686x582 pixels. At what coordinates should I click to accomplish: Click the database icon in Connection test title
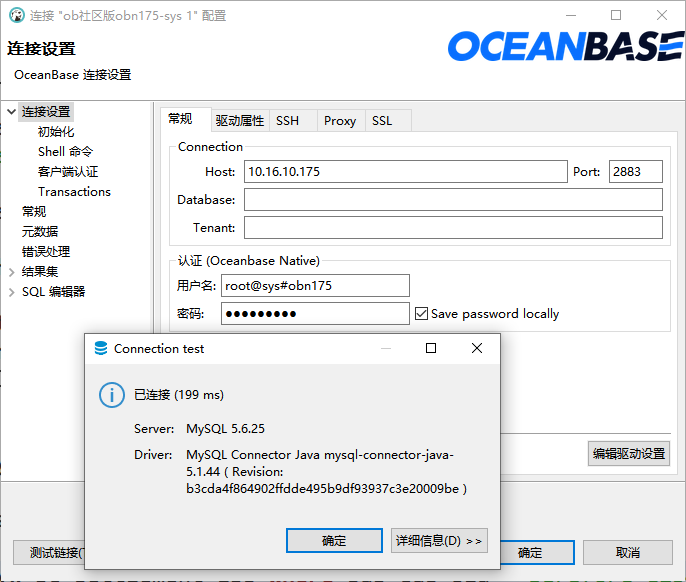[100, 349]
